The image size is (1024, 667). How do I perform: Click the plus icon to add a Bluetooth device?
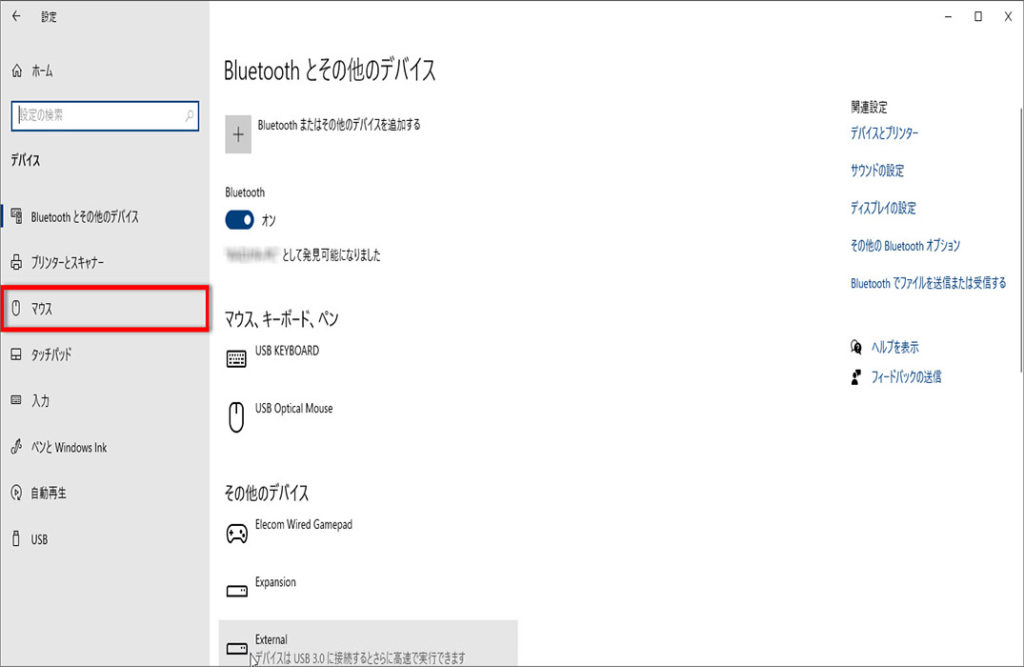click(238, 134)
